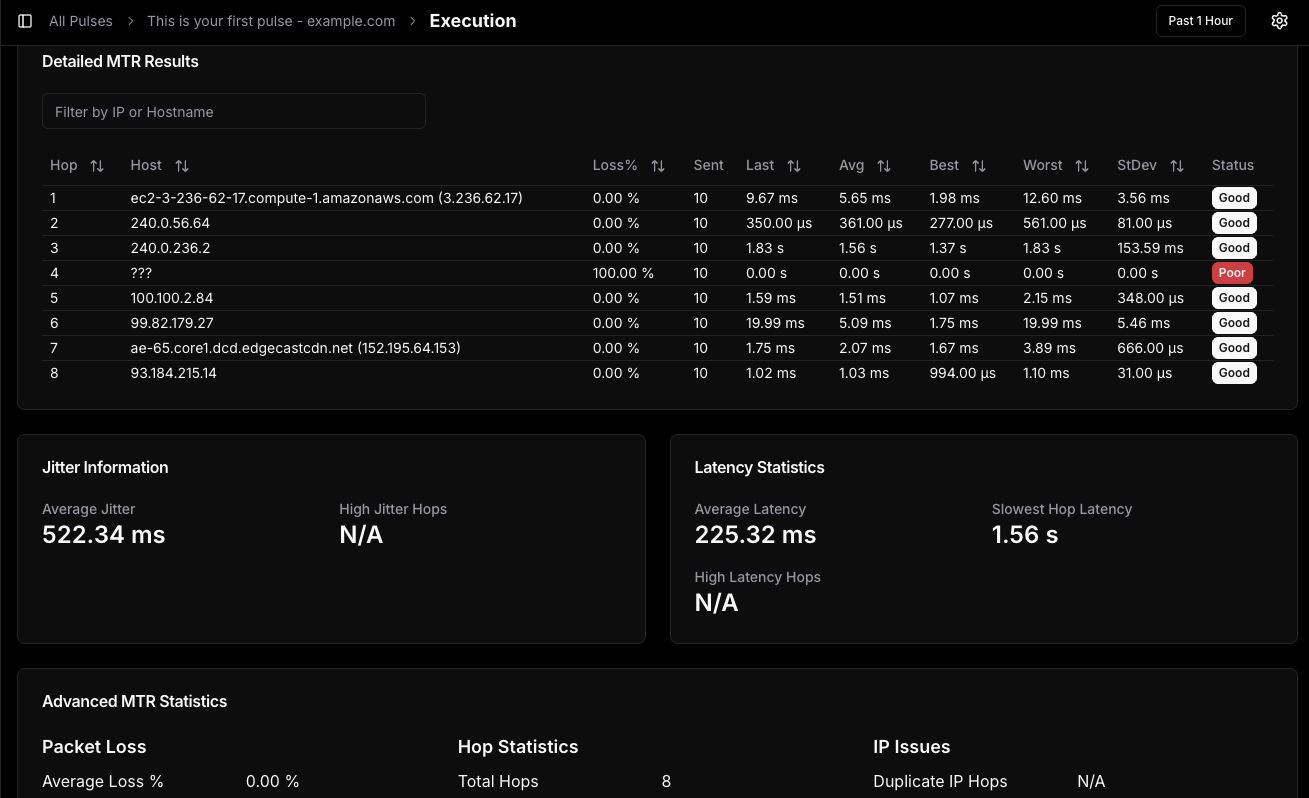Click the Average Jitter 522.34 ms value

click(104, 535)
